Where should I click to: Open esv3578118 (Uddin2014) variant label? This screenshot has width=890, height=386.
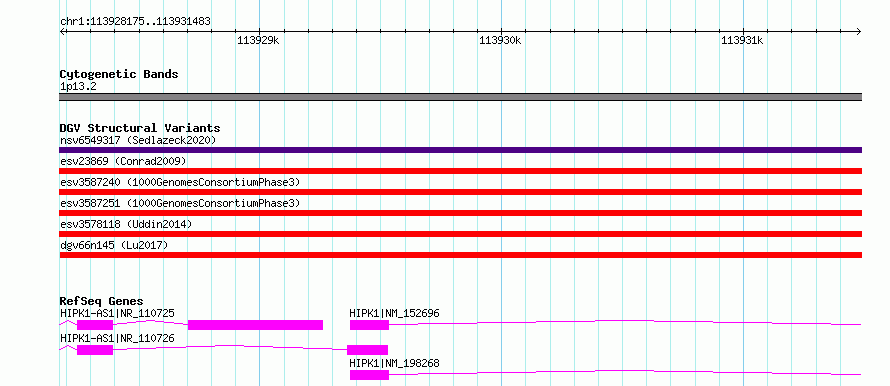pos(126,224)
